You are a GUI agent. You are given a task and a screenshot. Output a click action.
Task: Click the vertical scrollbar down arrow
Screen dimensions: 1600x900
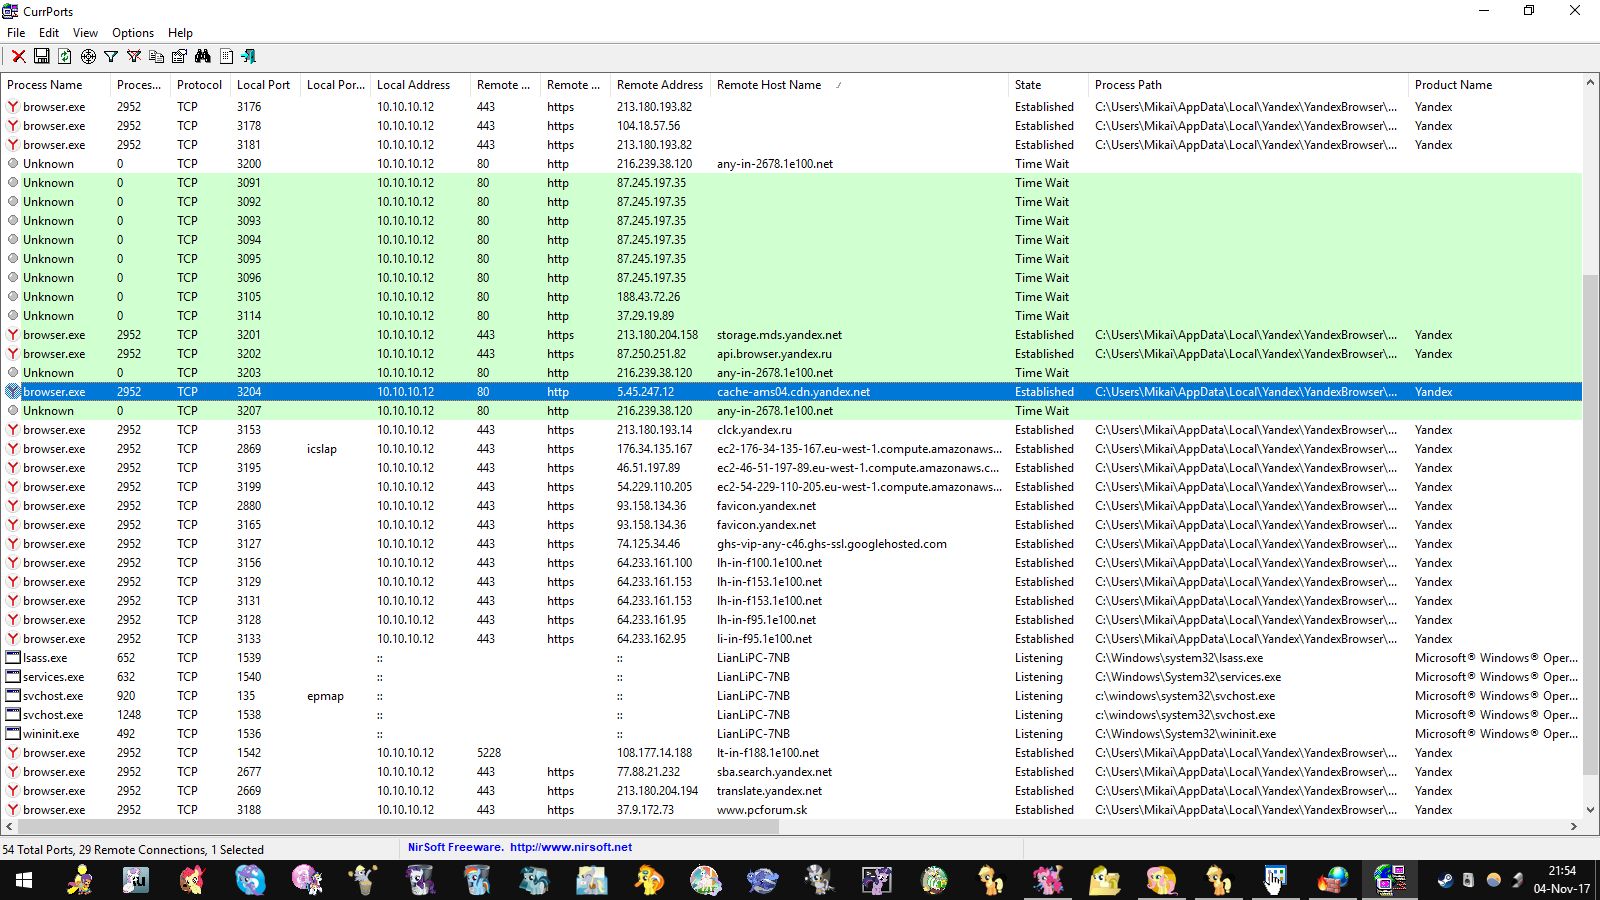[x=1590, y=810]
